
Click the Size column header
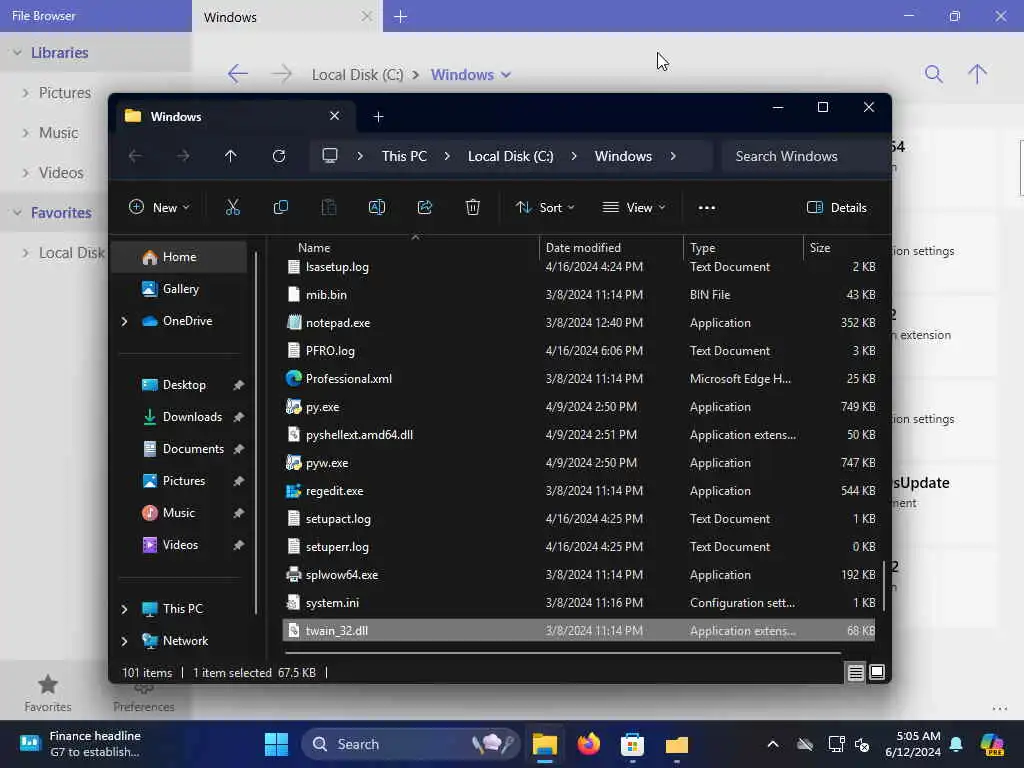841,248
